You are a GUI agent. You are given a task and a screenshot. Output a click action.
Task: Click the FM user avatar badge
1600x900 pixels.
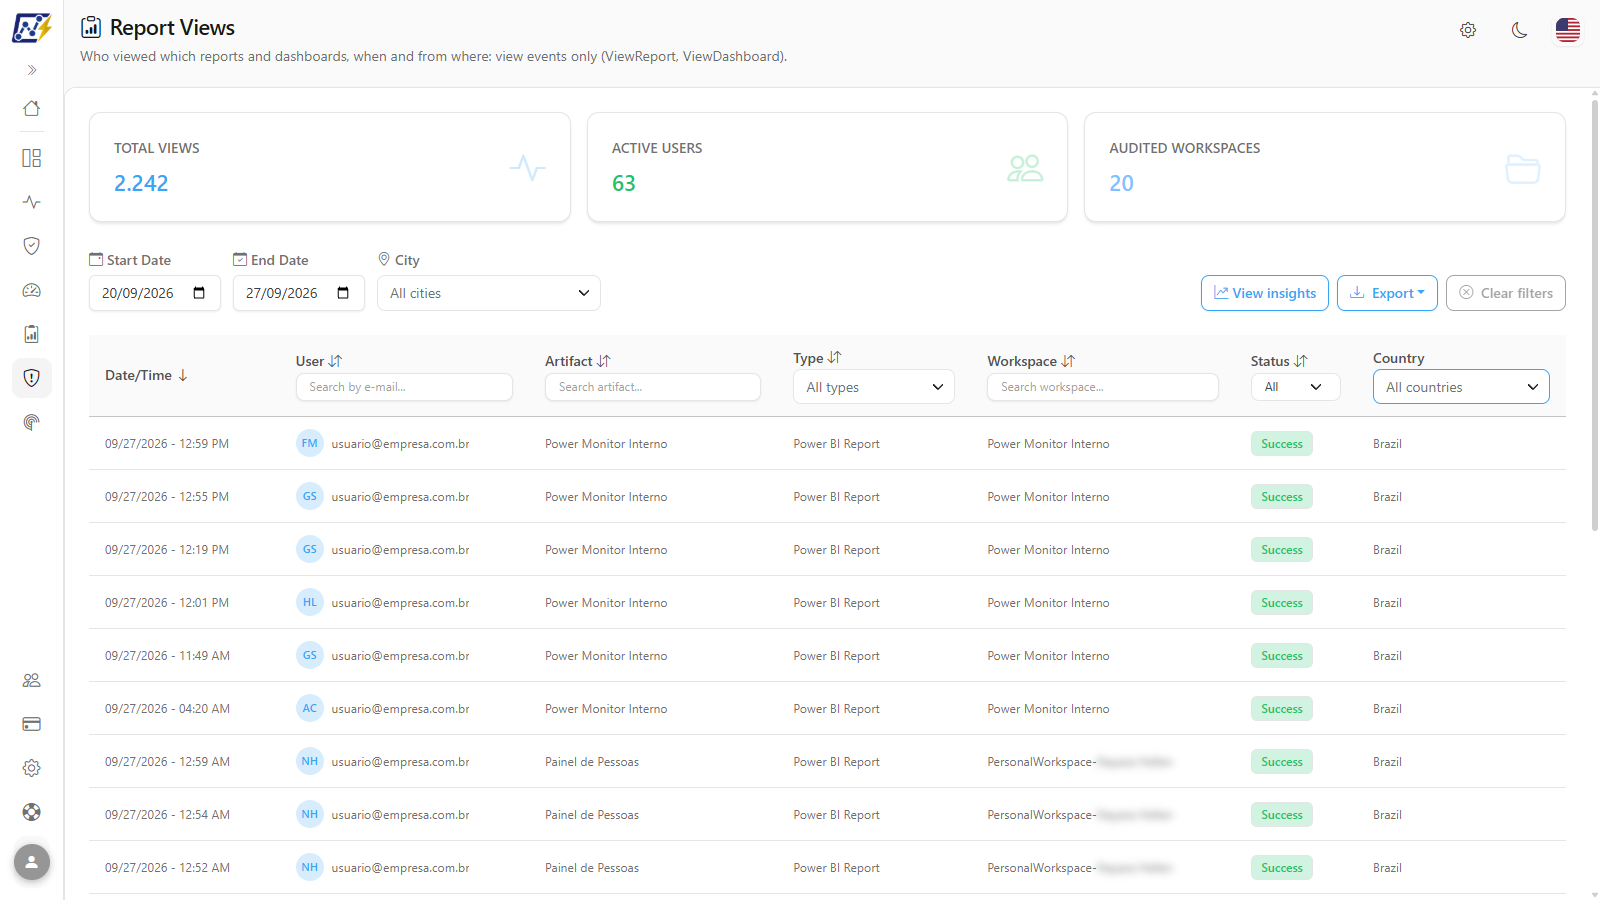click(x=310, y=443)
